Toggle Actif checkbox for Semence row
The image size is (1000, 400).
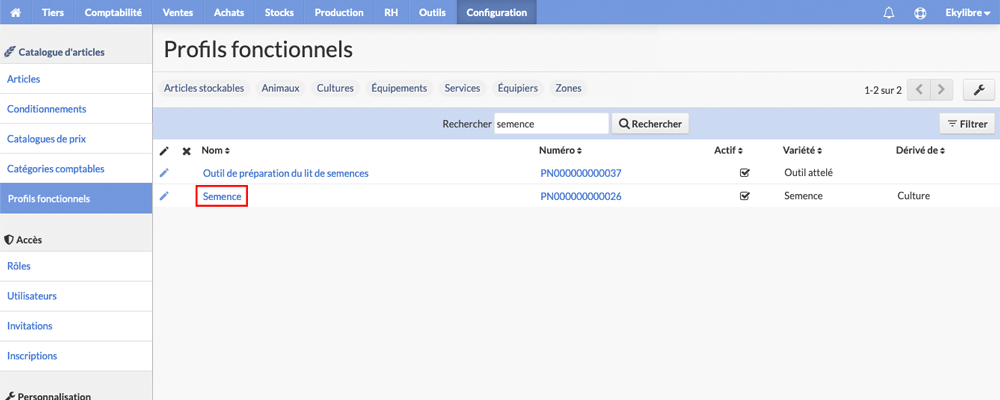744,196
